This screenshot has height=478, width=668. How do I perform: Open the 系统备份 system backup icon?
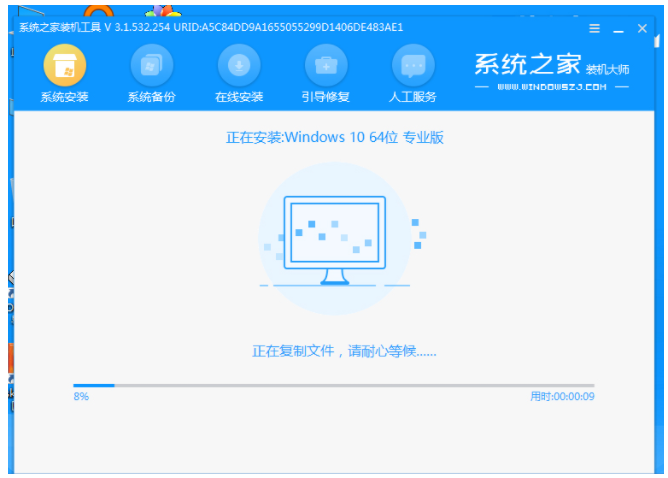152,66
